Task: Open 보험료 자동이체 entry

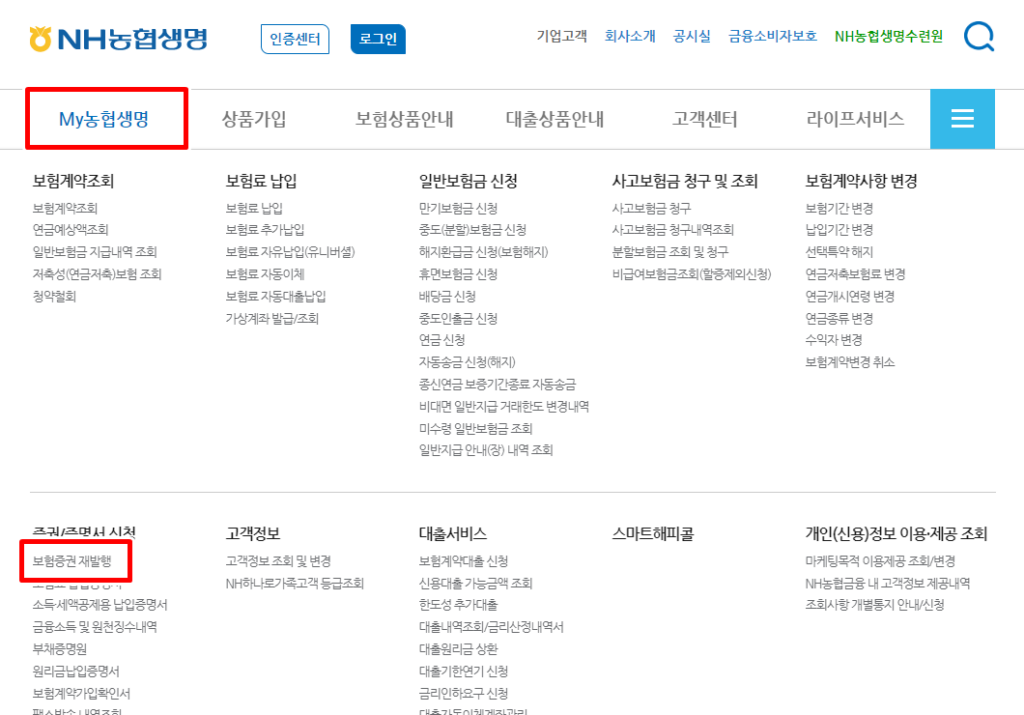Action: pyautogui.click(x=264, y=274)
